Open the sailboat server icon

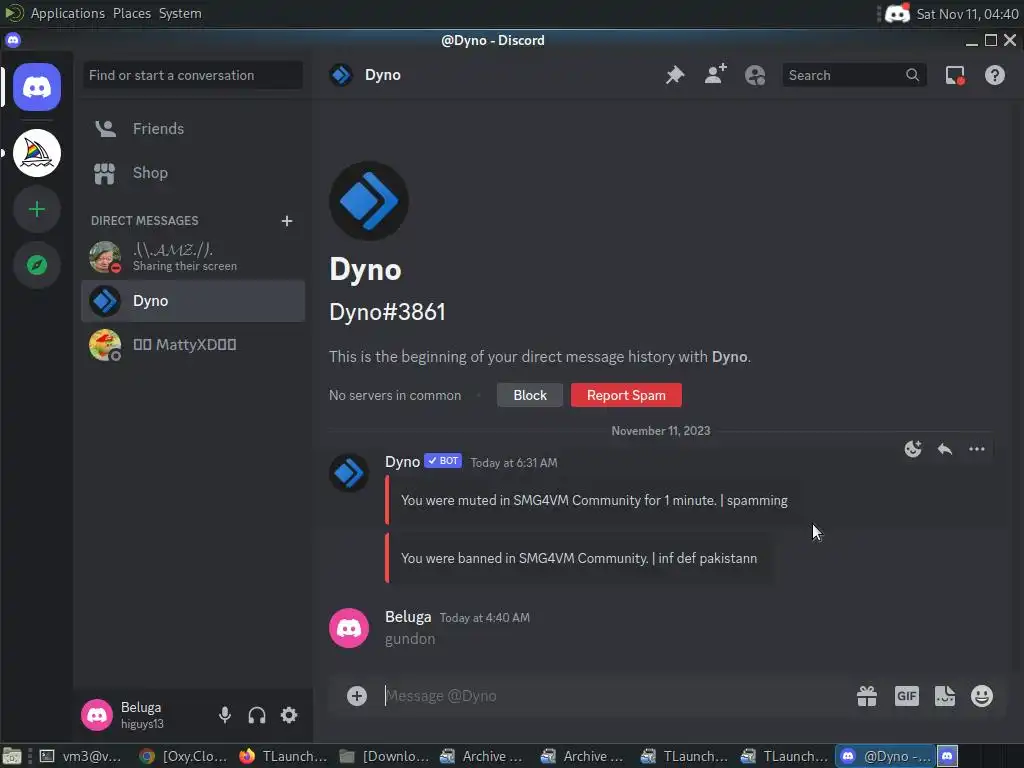[37, 153]
